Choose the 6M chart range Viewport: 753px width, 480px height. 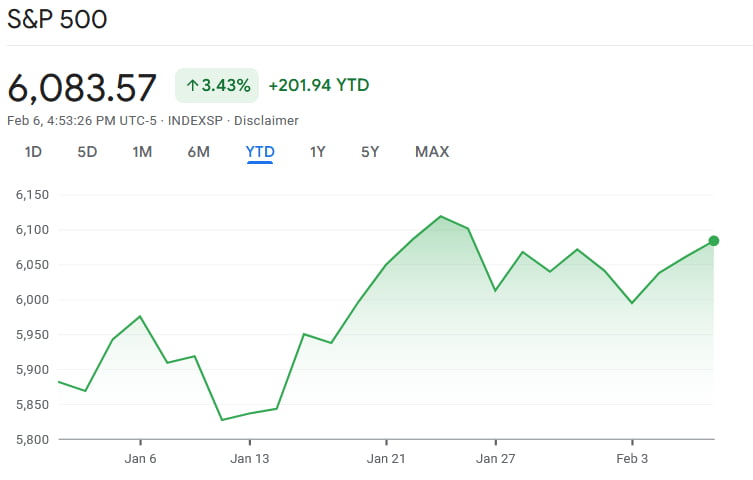198,152
